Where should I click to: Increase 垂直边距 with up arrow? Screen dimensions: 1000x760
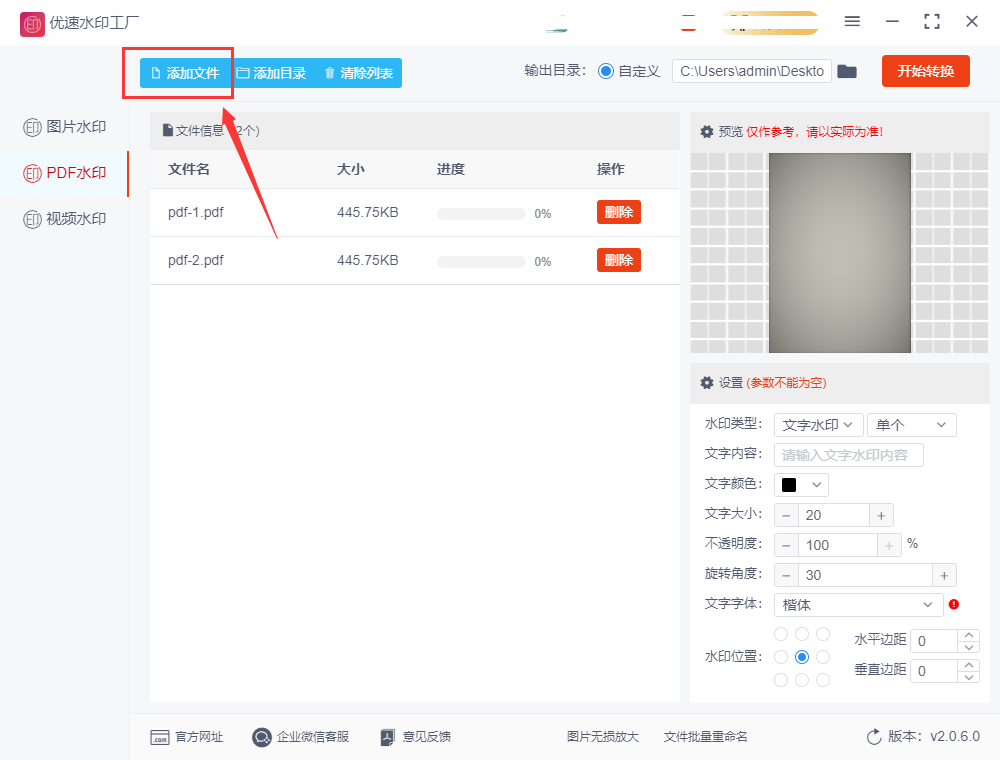(x=969, y=665)
